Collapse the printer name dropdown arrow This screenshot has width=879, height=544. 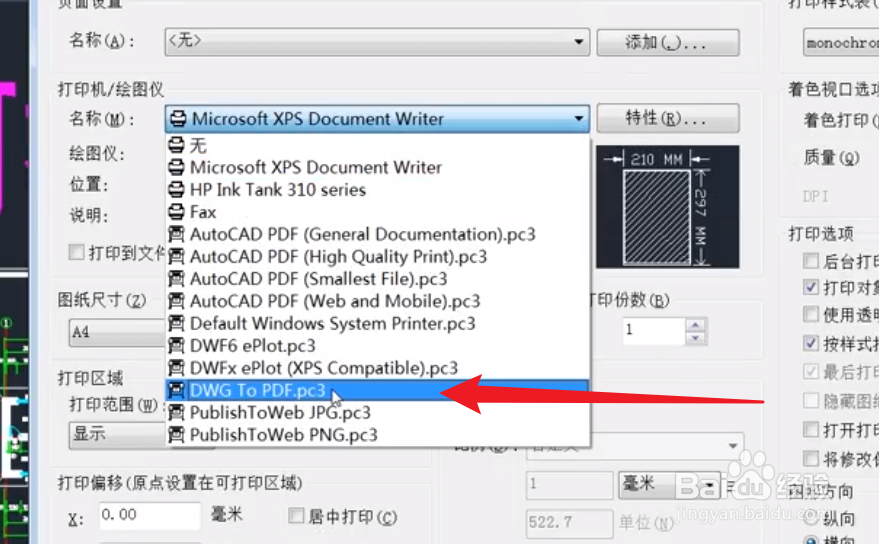[579, 118]
